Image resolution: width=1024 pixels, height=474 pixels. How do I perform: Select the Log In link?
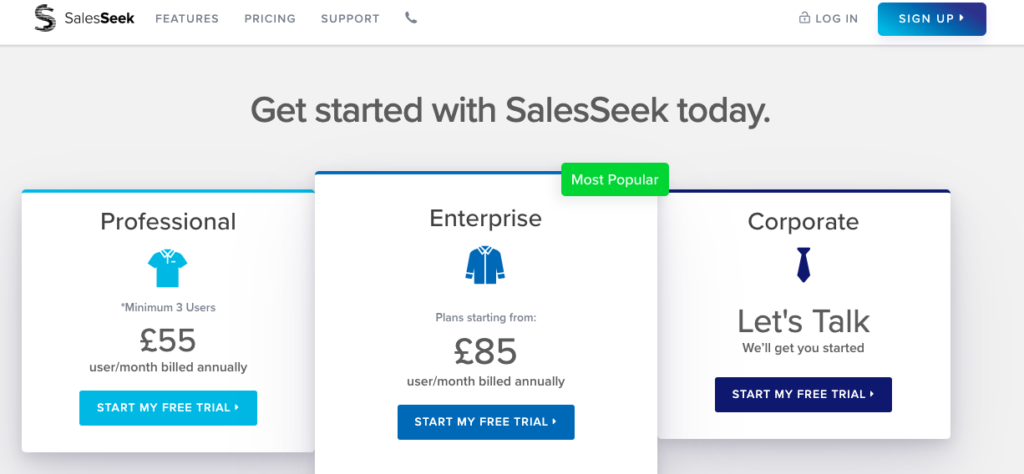coord(837,19)
